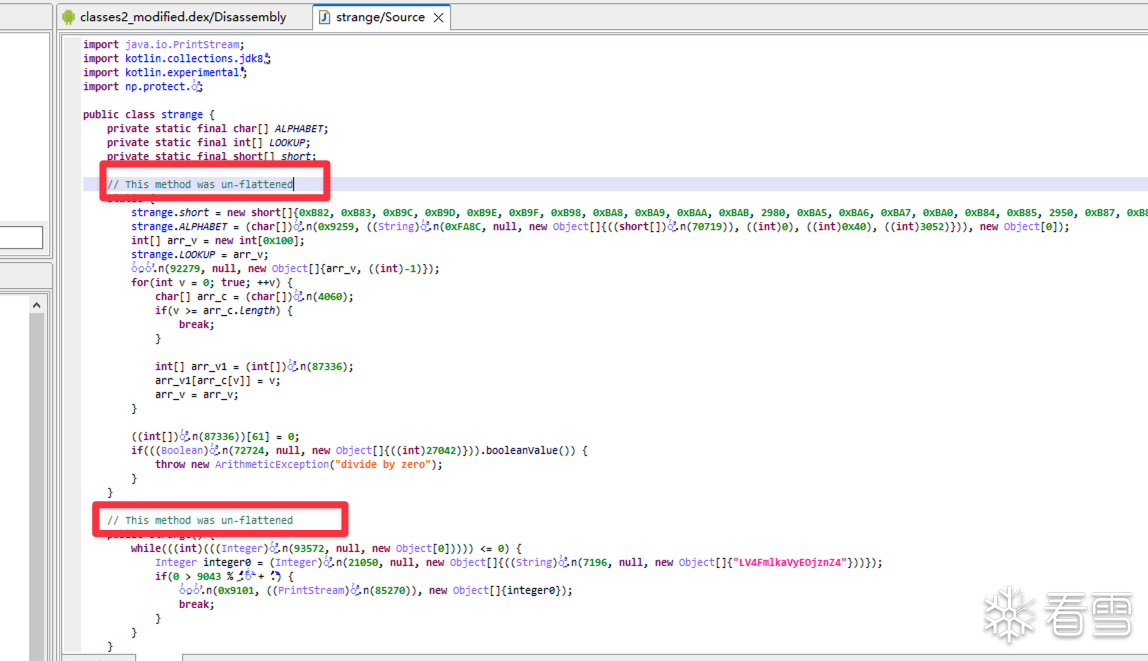1148x661 pixels.
Task: Click the 'Integer integer0' declaration
Action: click(203, 563)
